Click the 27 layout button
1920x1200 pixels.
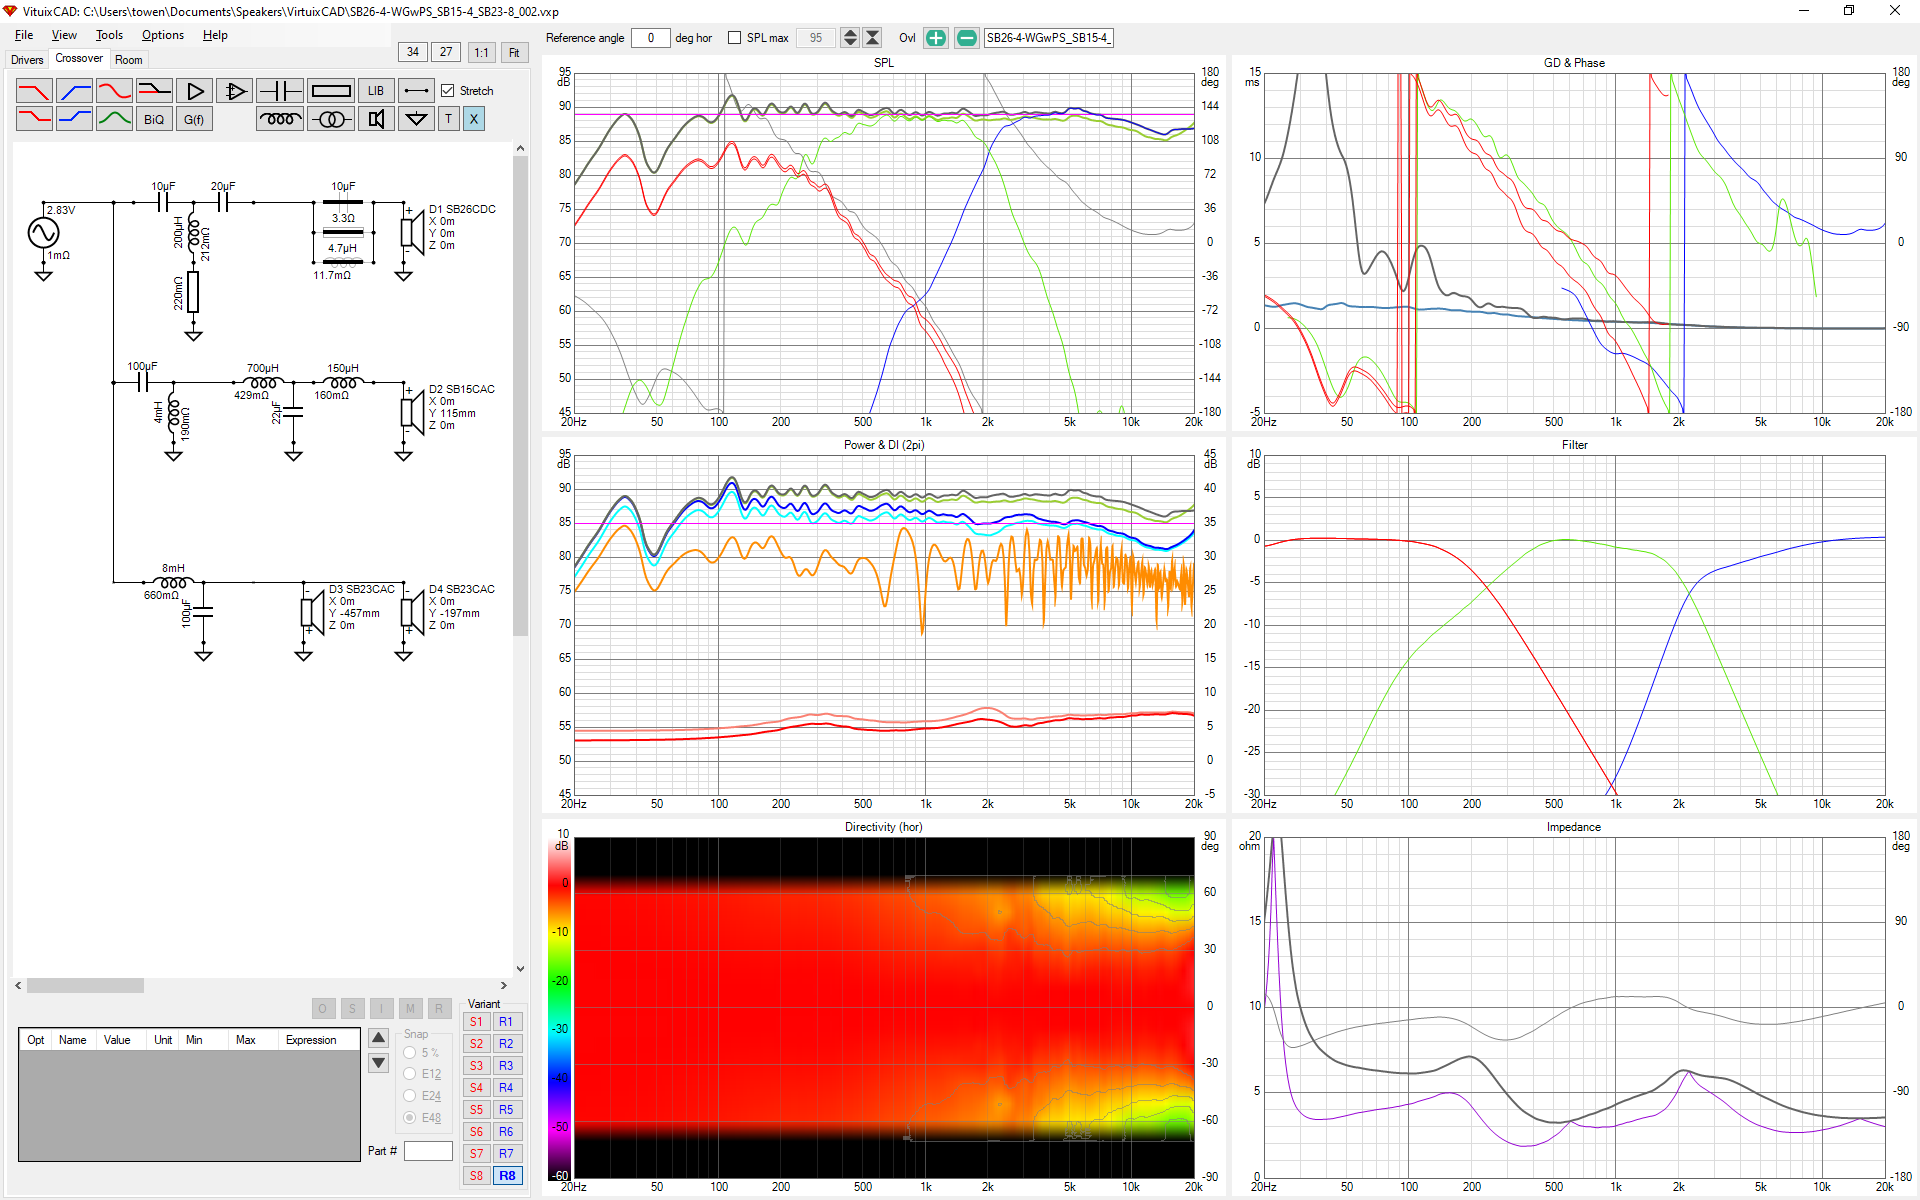tap(446, 52)
